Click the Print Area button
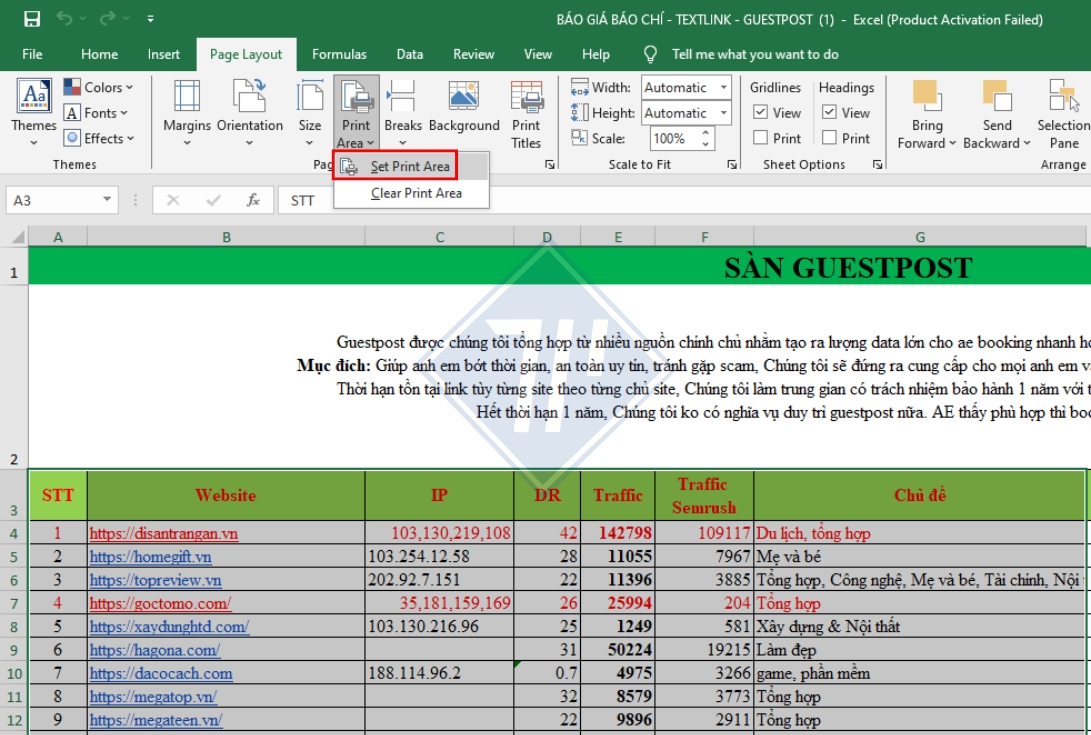This screenshot has width=1091, height=735. click(x=356, y=113)
